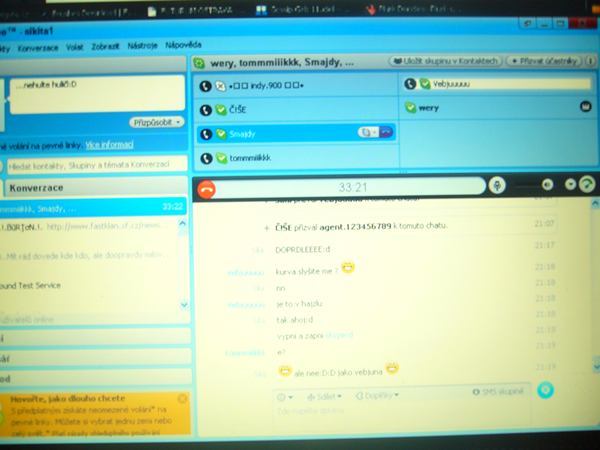
Task: Edit the mood message field '...nehulte hulíš :D'
Action: 97,95
